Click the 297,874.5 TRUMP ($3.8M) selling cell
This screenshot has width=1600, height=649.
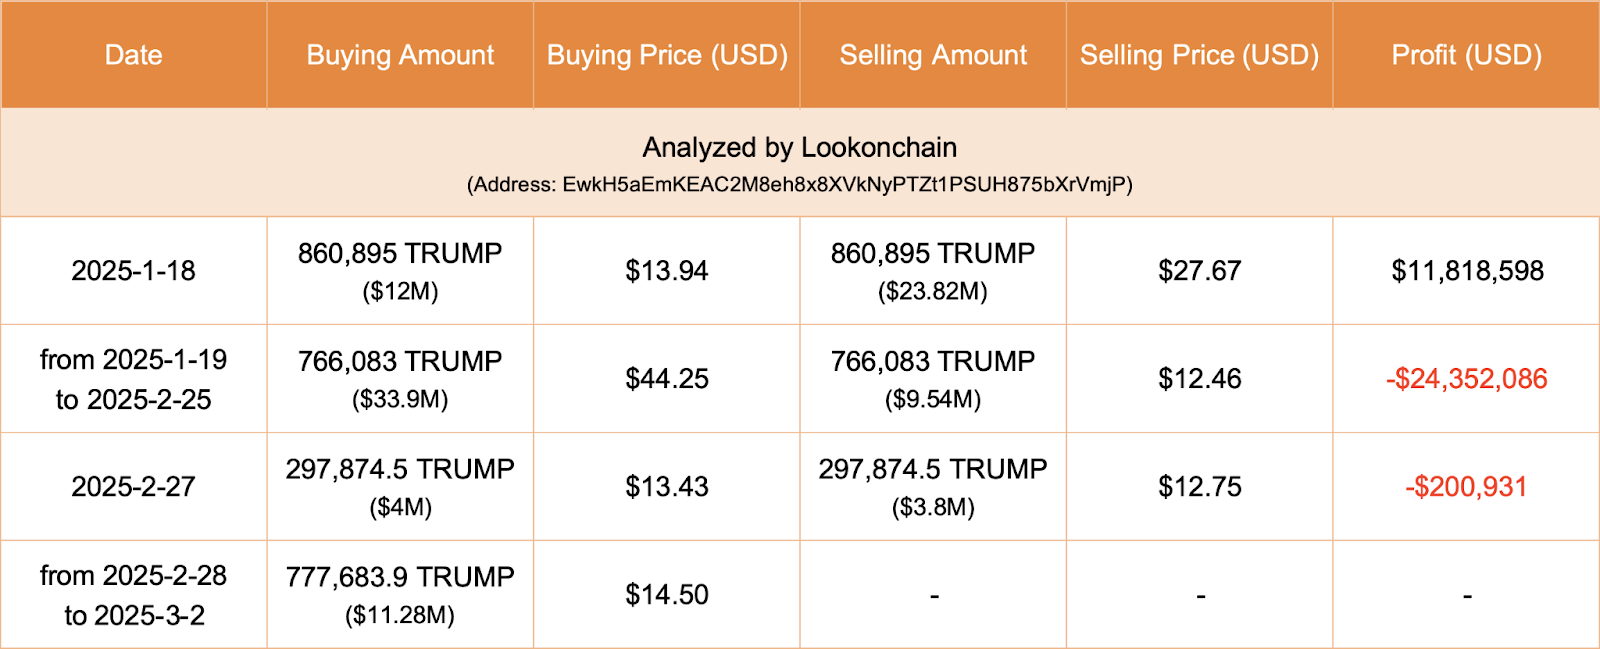click(x=933, y=487)
